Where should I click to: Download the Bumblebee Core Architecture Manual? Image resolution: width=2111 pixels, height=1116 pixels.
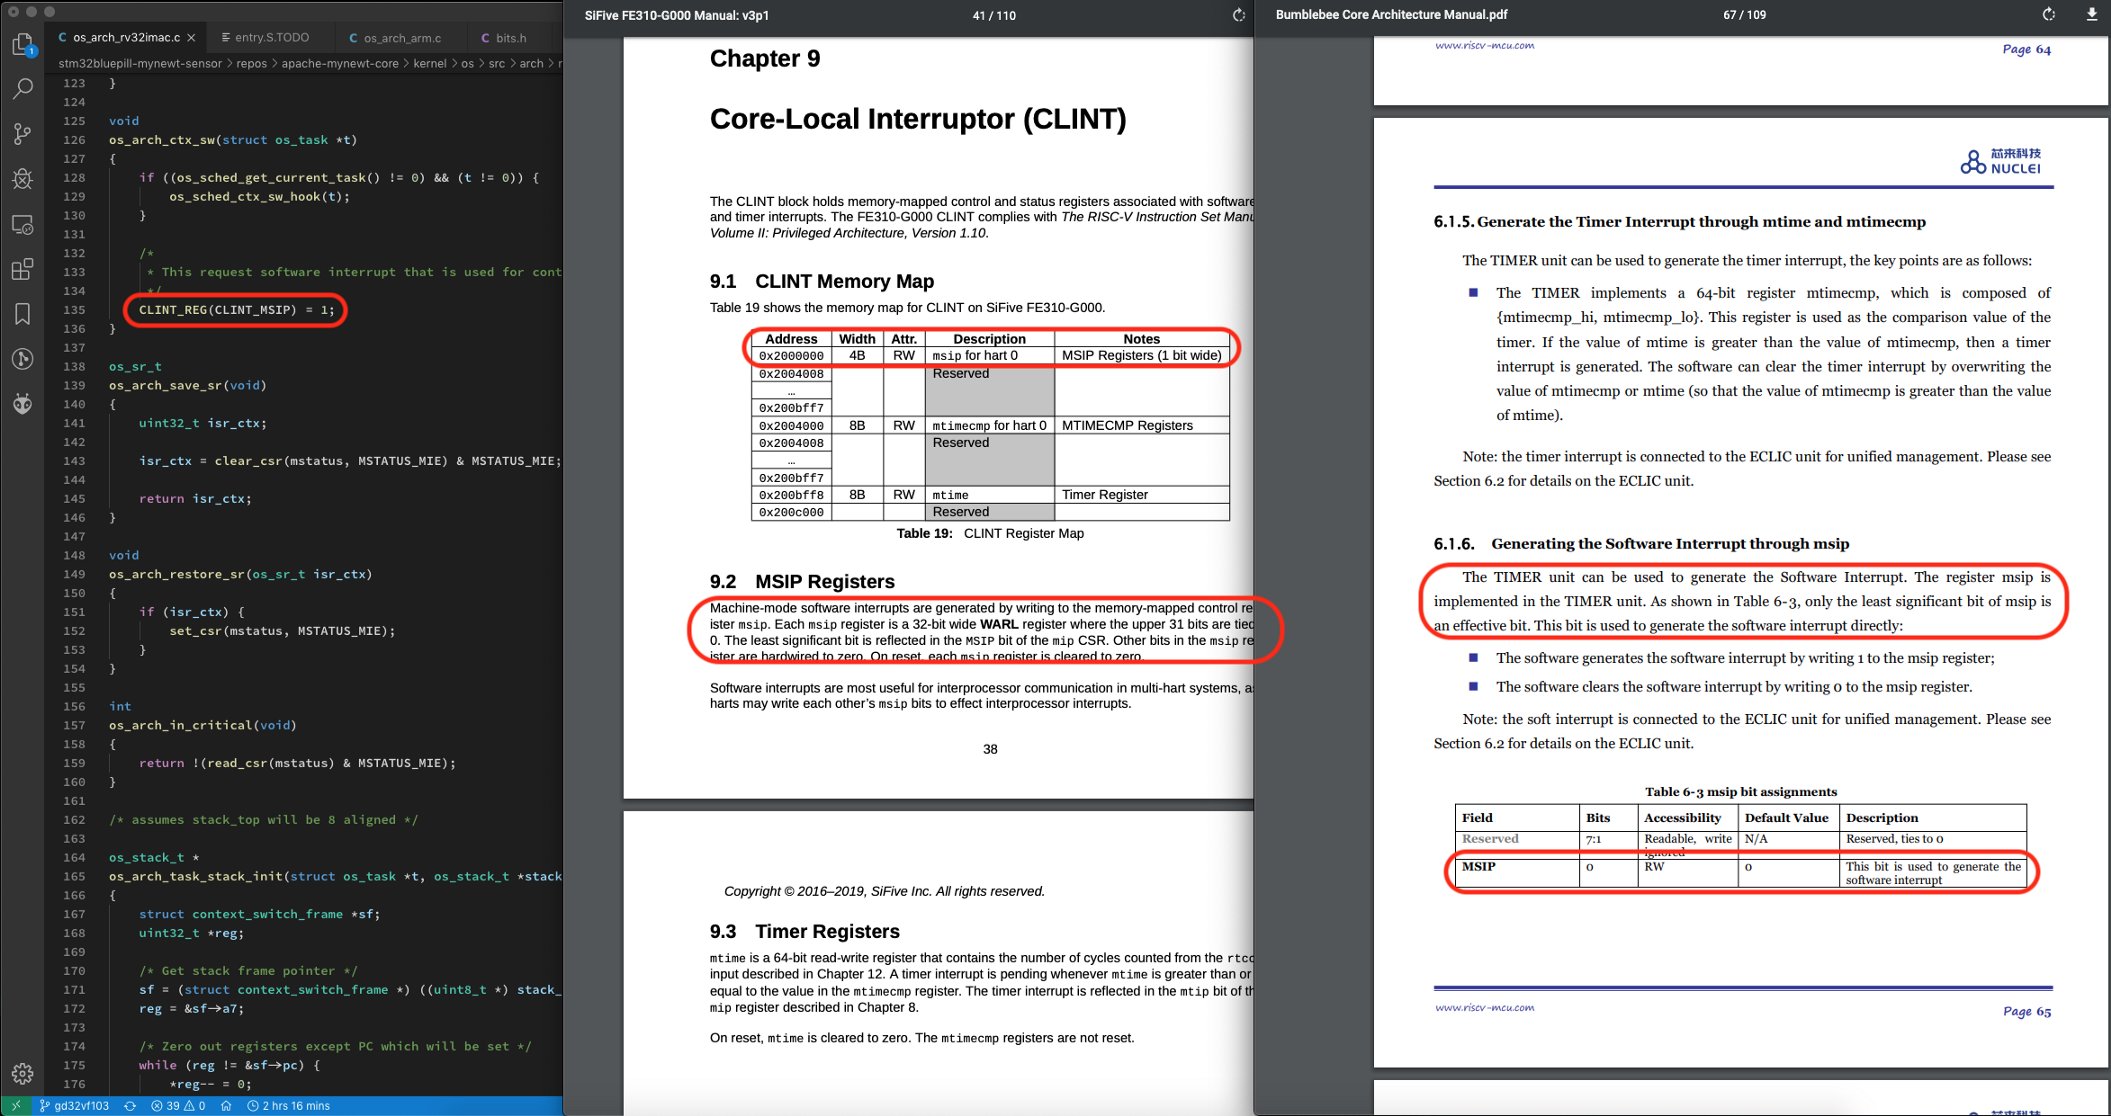point(2091,15)
